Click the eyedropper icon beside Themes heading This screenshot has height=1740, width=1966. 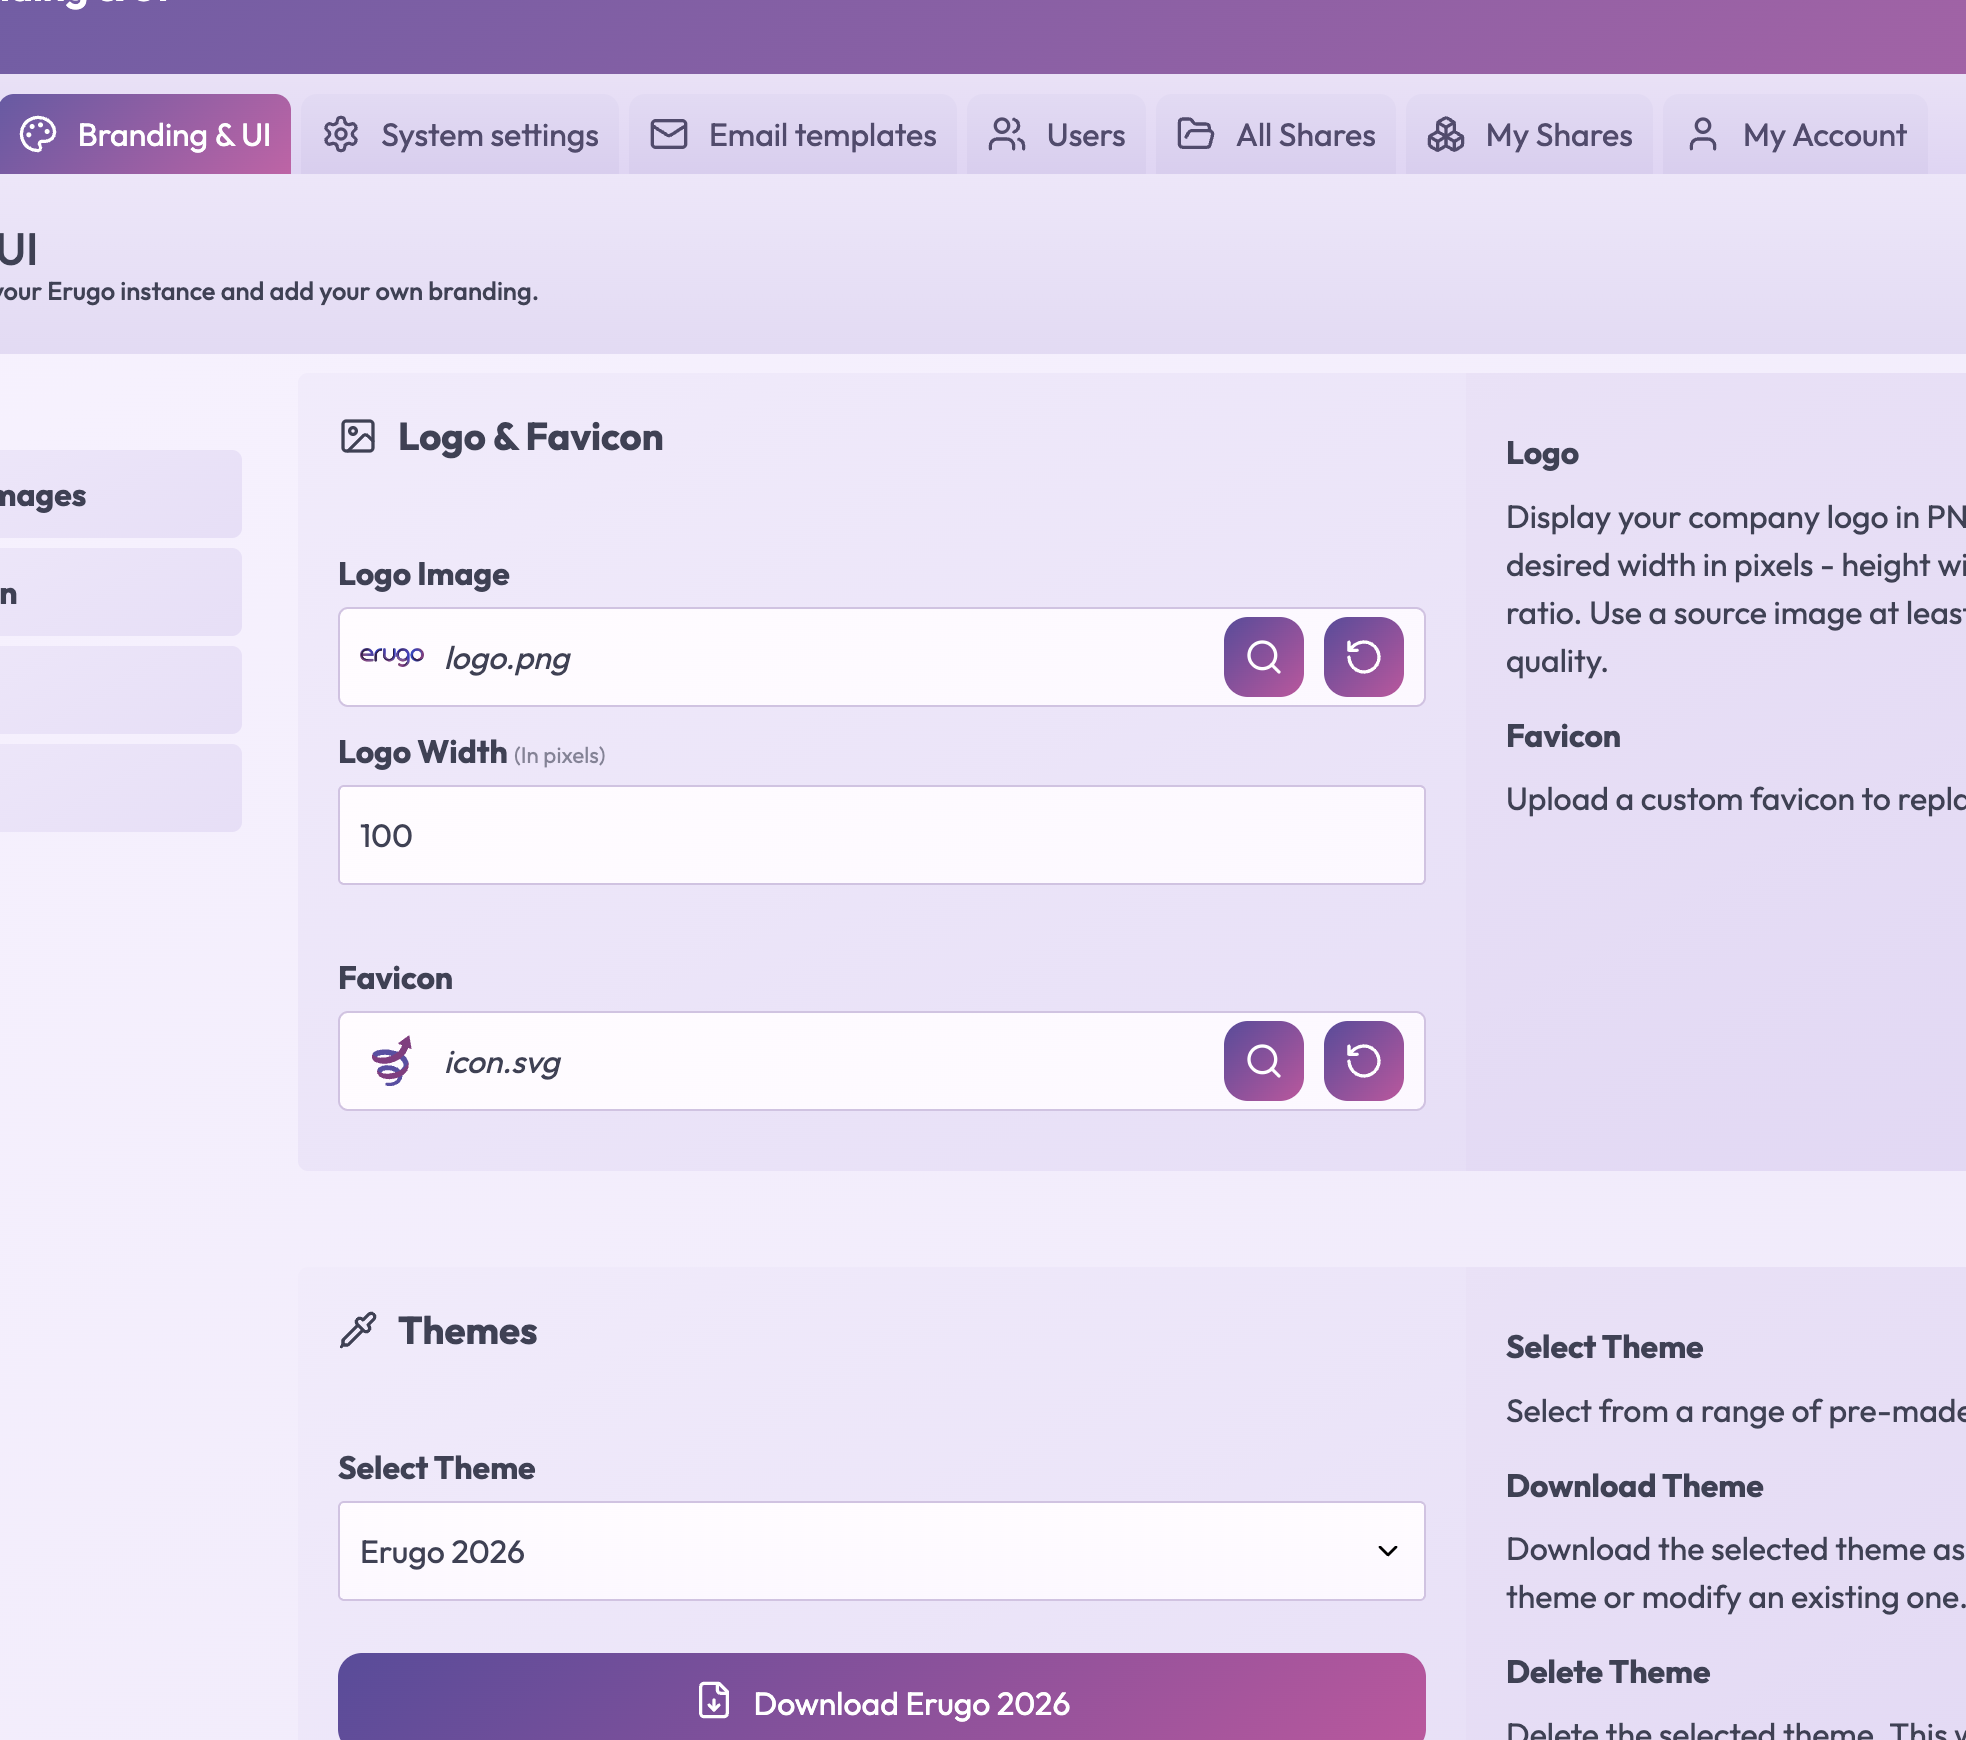pos(359,1329)
